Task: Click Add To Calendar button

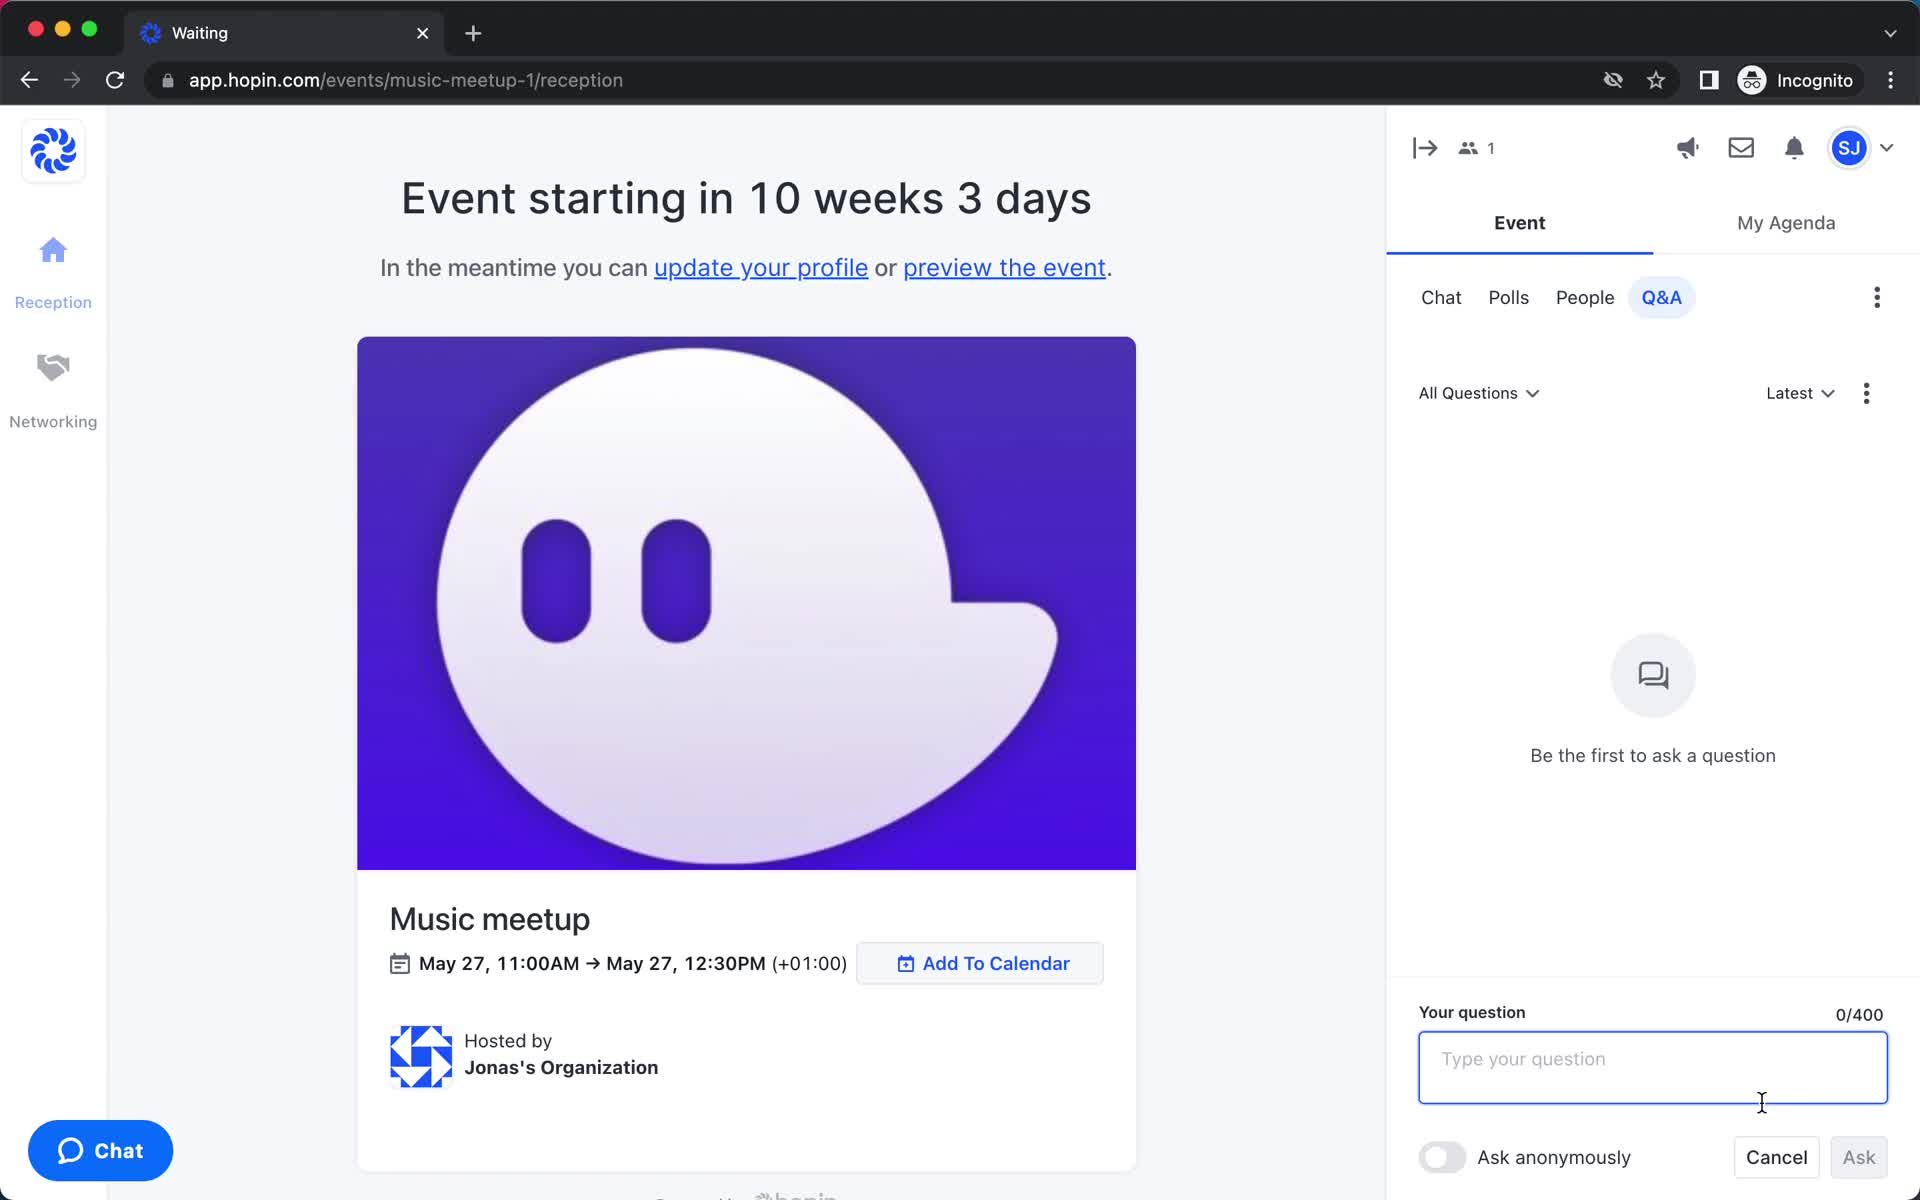Action: 983,964
